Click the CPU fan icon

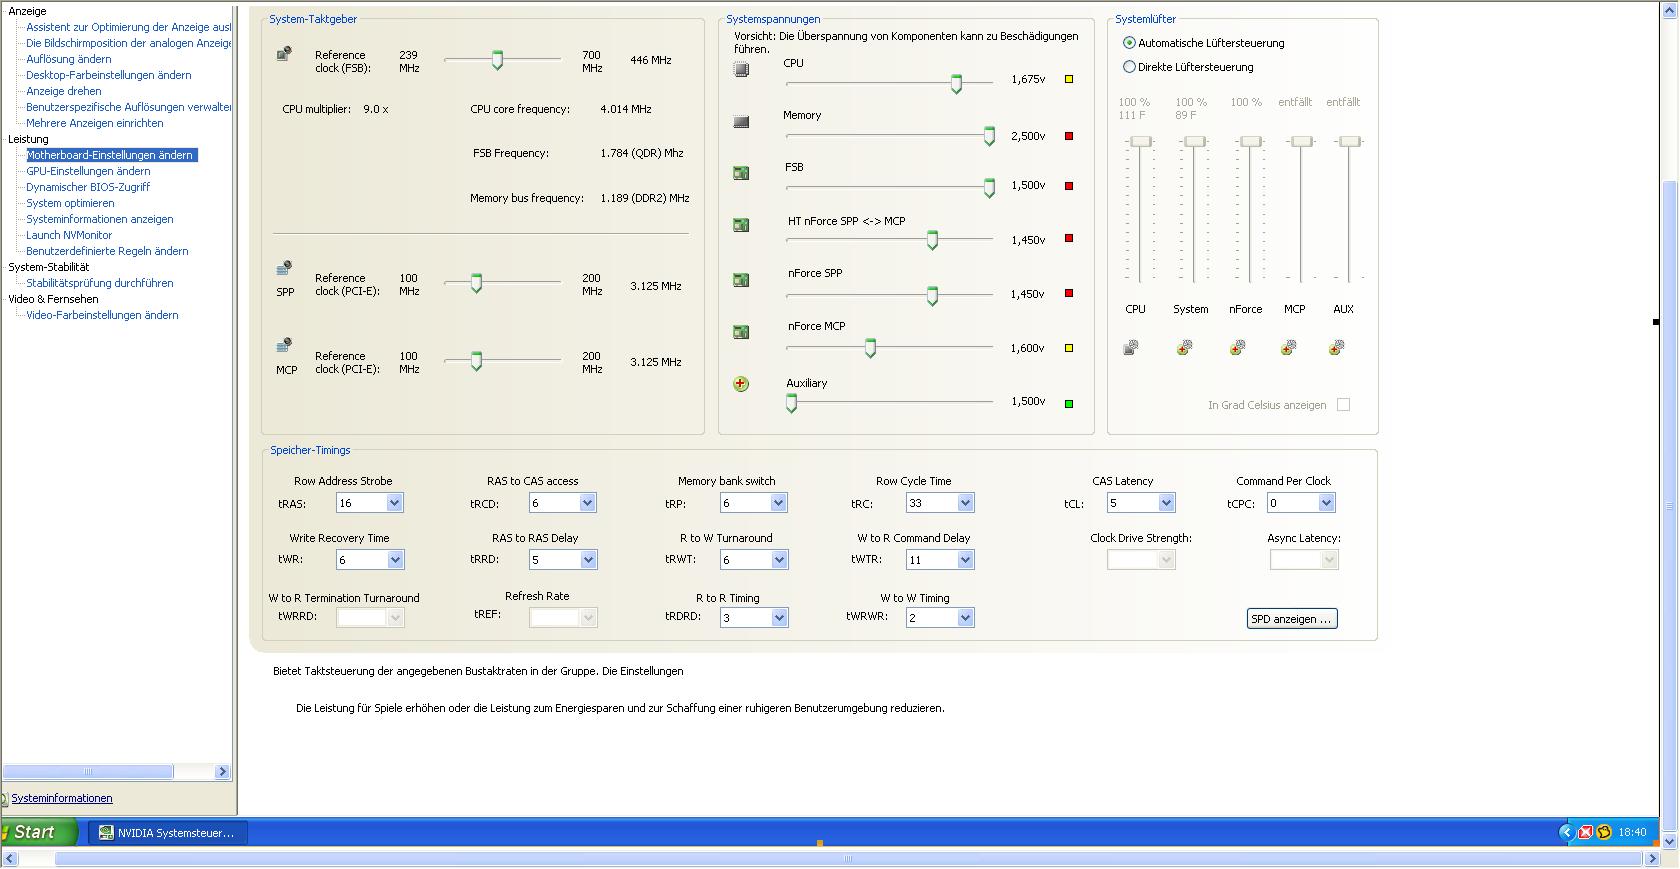(1131, 348)
